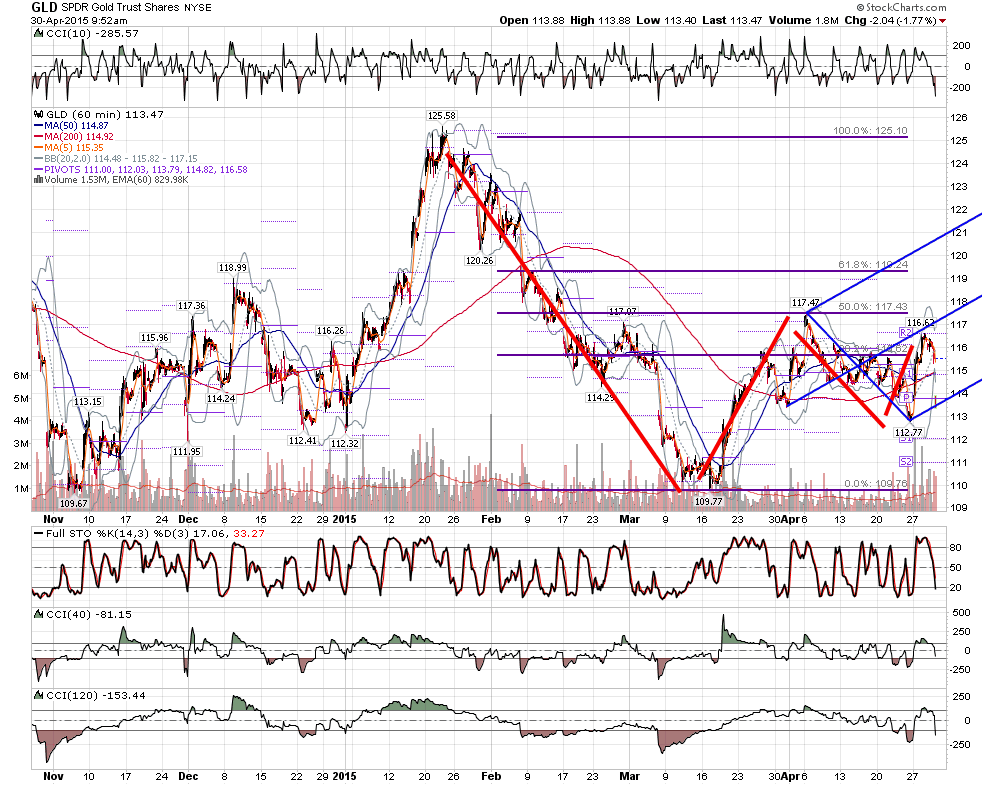The height and width of the screenshot is (791, 982).
Task: Click the 109.67 November low label
Action: [x=73, y=503]
